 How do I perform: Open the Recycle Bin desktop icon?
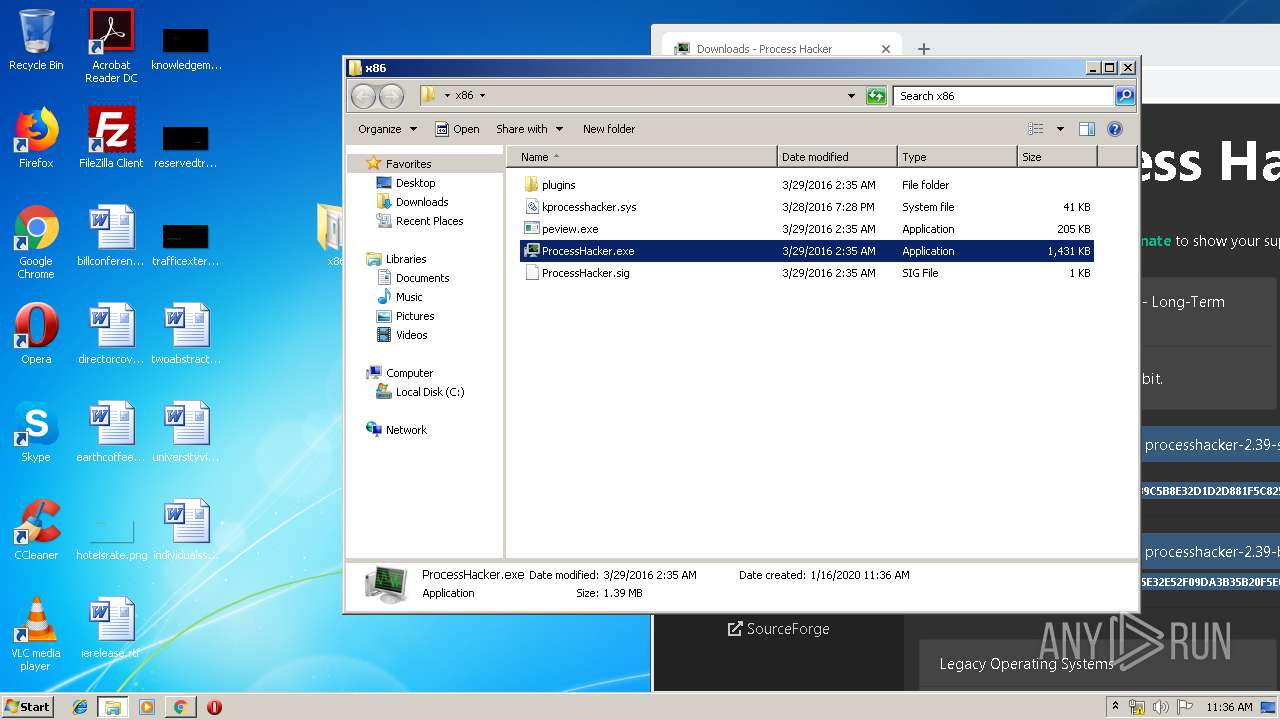coord(36,40)
